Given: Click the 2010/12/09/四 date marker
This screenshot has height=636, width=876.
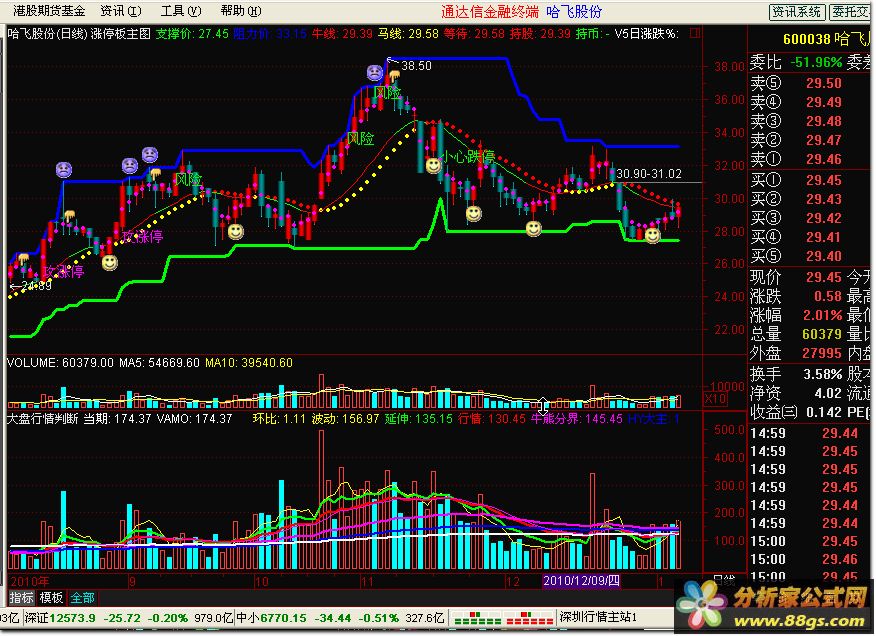Looking at the screenshot, I should (581, 581).
